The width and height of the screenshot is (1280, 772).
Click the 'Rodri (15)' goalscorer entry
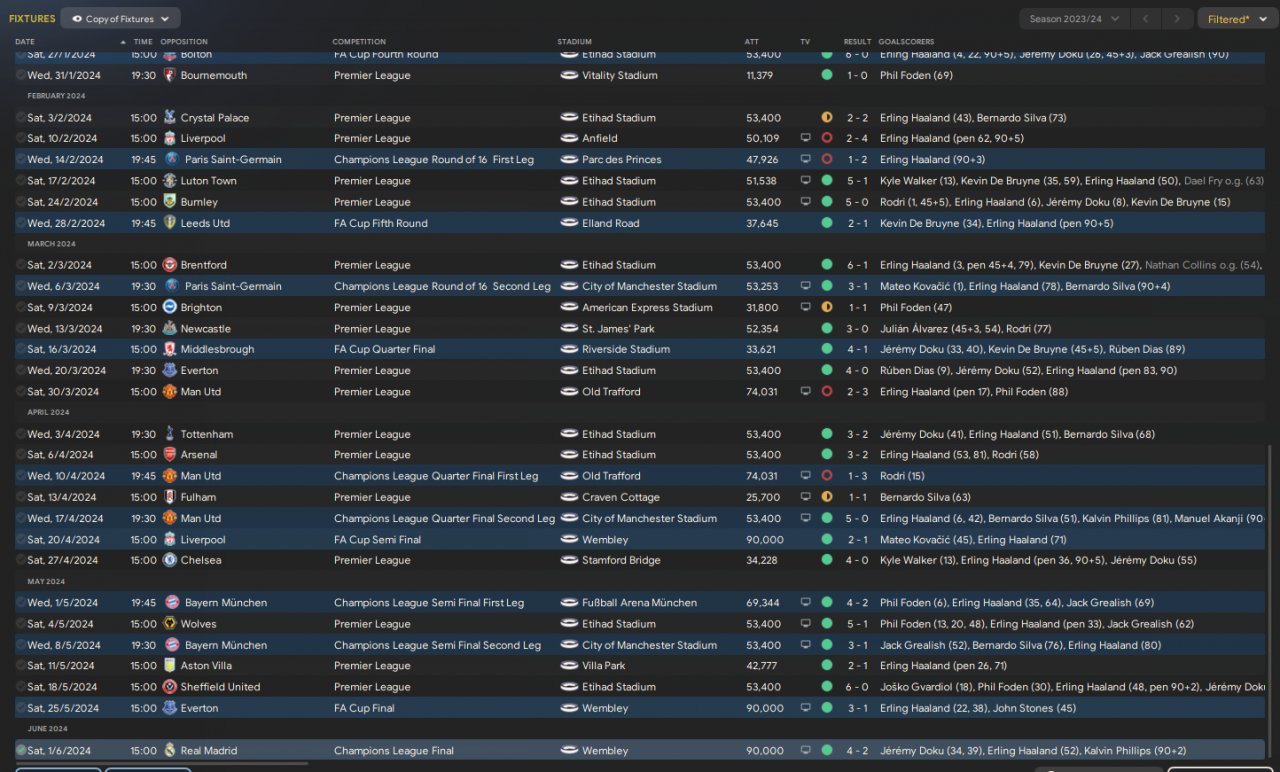point(902,476)
